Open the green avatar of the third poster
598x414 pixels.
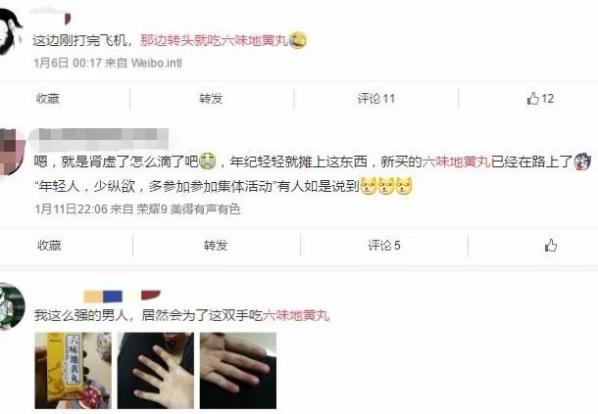[x=12, y=306]
